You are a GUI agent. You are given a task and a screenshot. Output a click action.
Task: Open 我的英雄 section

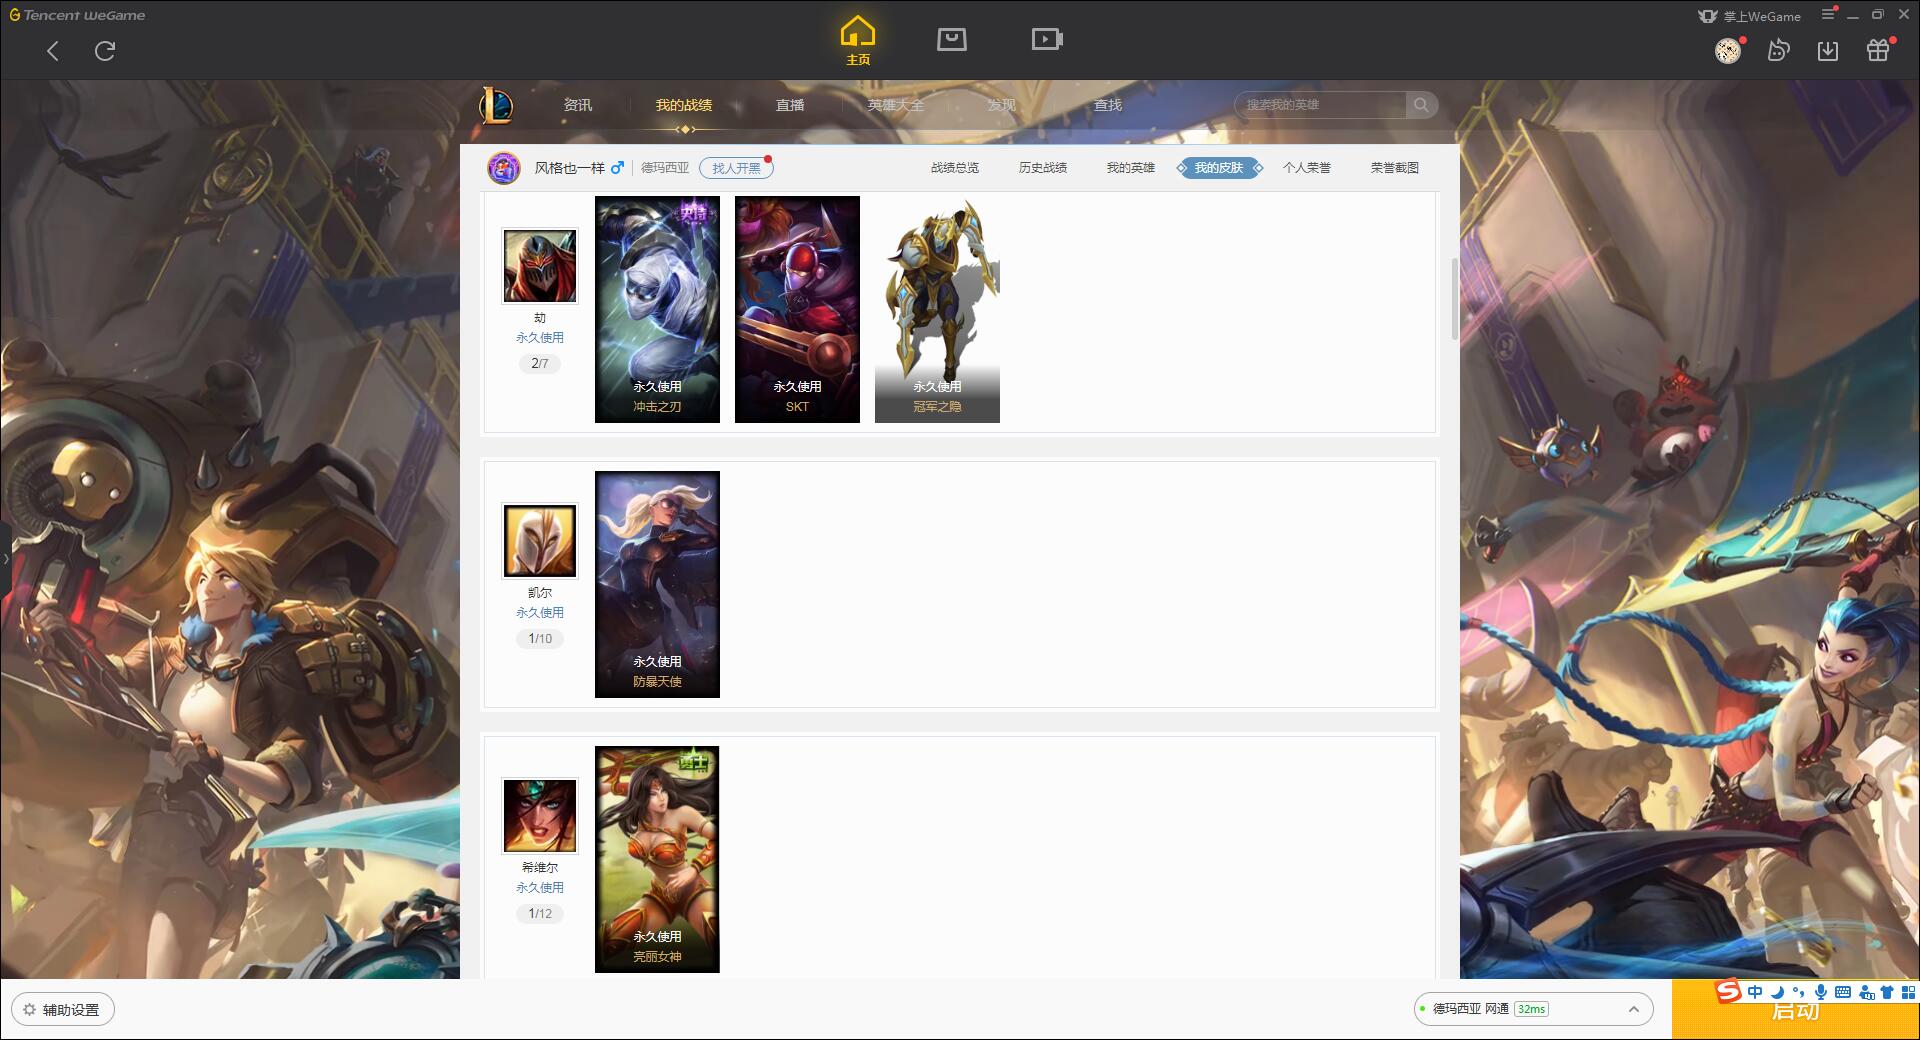click(x=1131, y=168)
